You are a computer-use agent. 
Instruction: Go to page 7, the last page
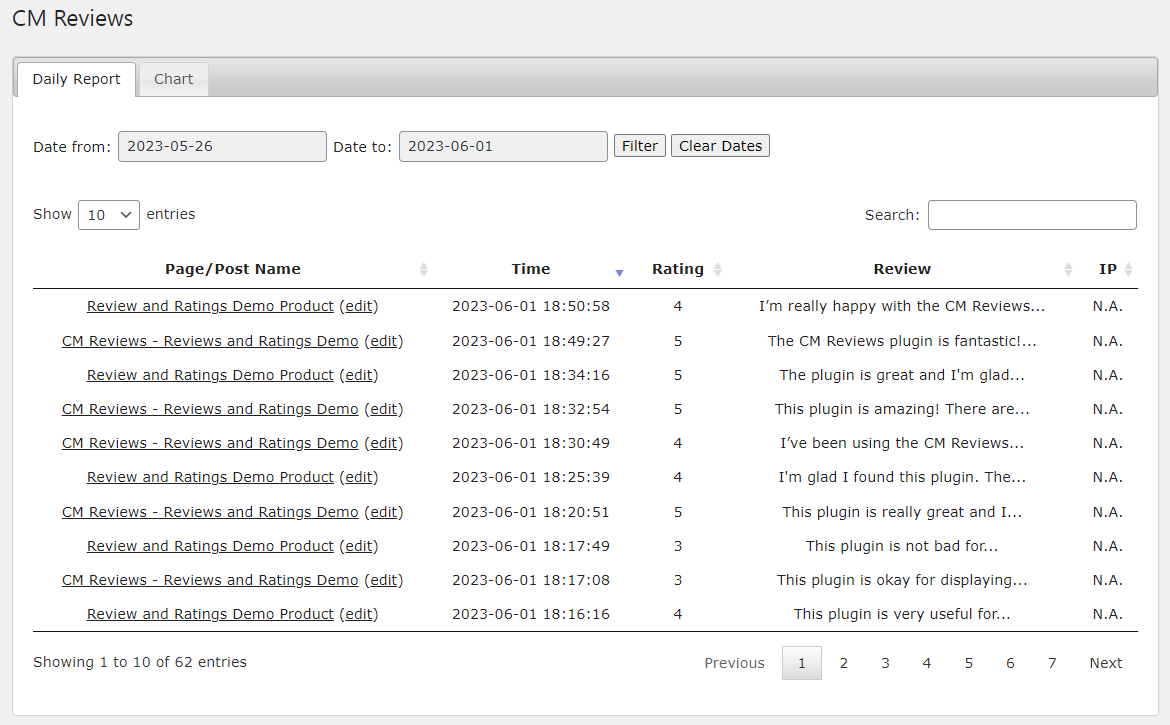[x=1052, y=663]
